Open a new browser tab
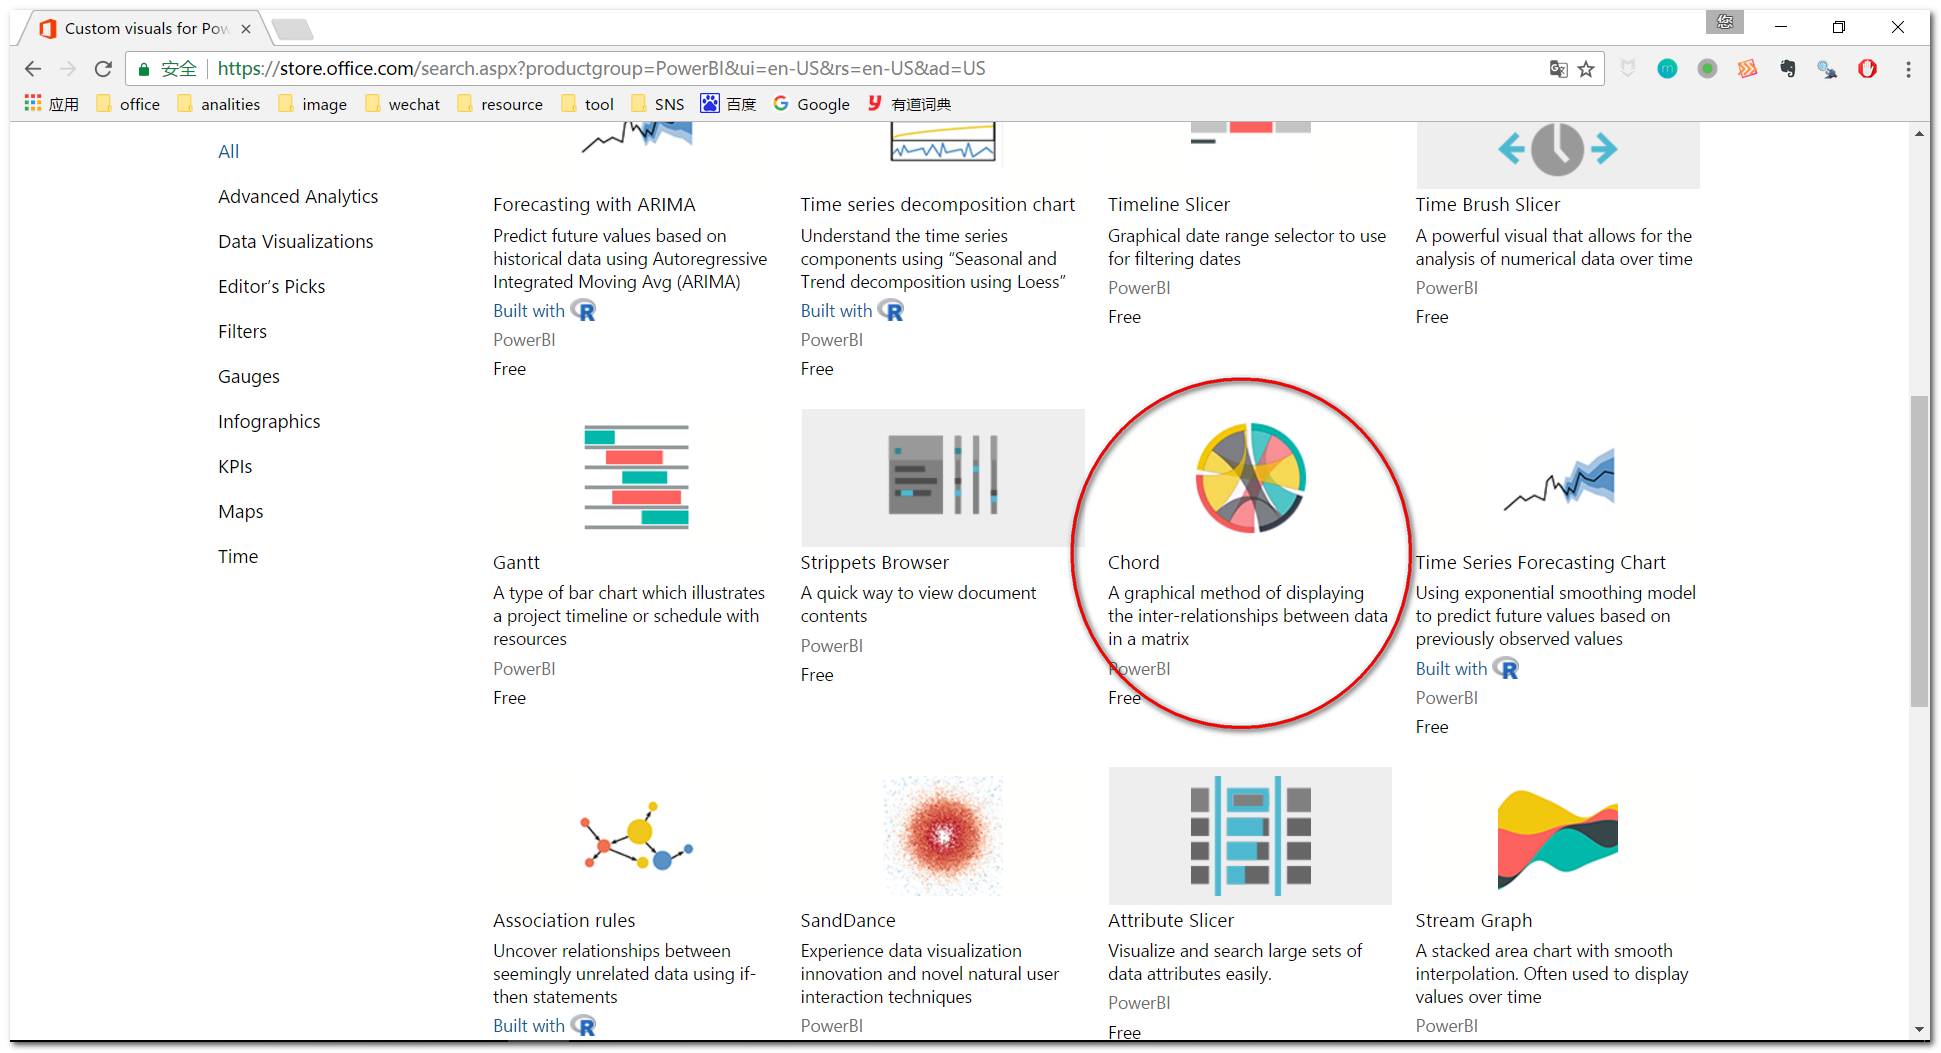This screenshot has height=1053, width=1941. 292,30
